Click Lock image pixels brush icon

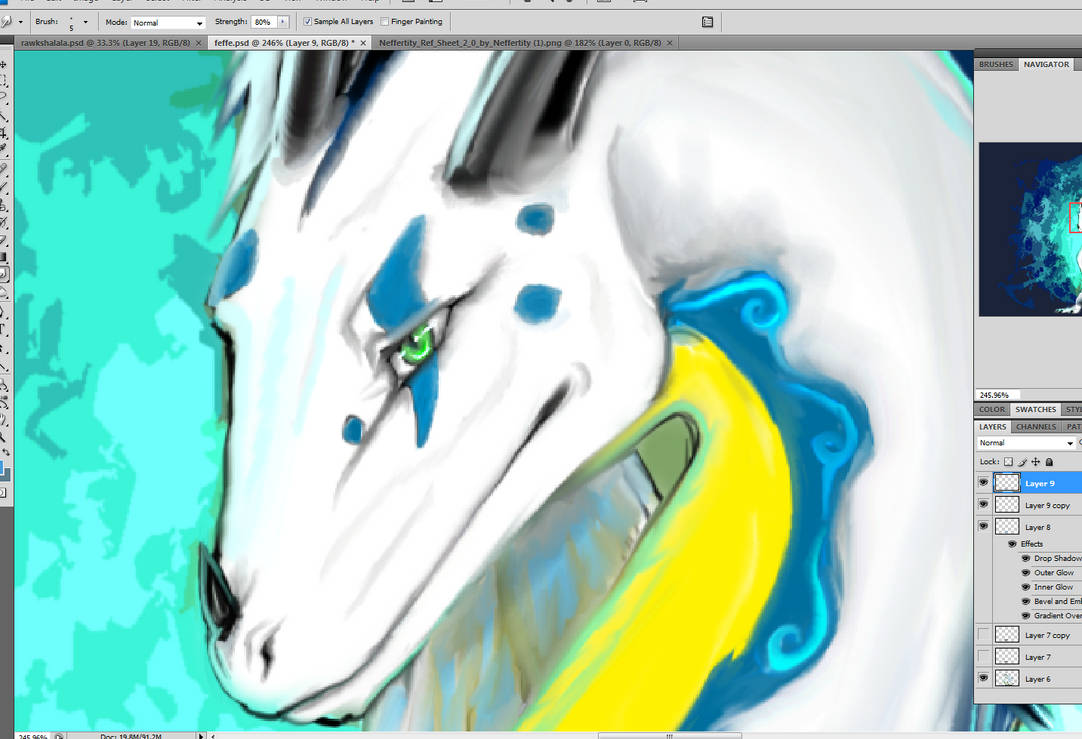pos(1022,462)
